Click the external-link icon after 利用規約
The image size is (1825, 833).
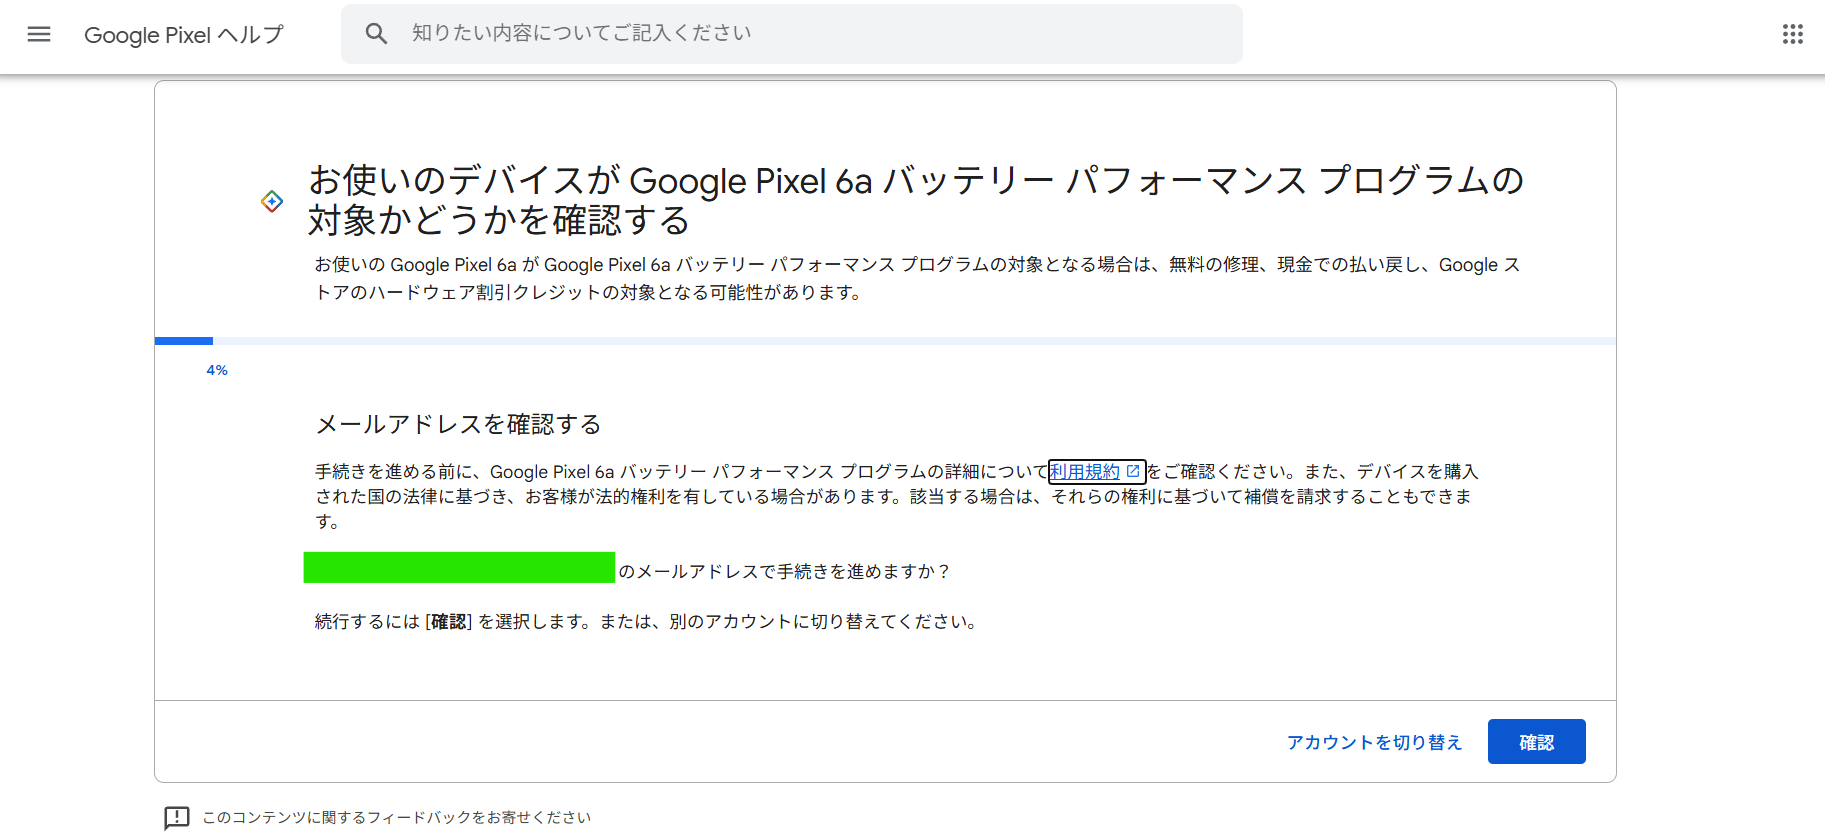(x=1132, y=471)
